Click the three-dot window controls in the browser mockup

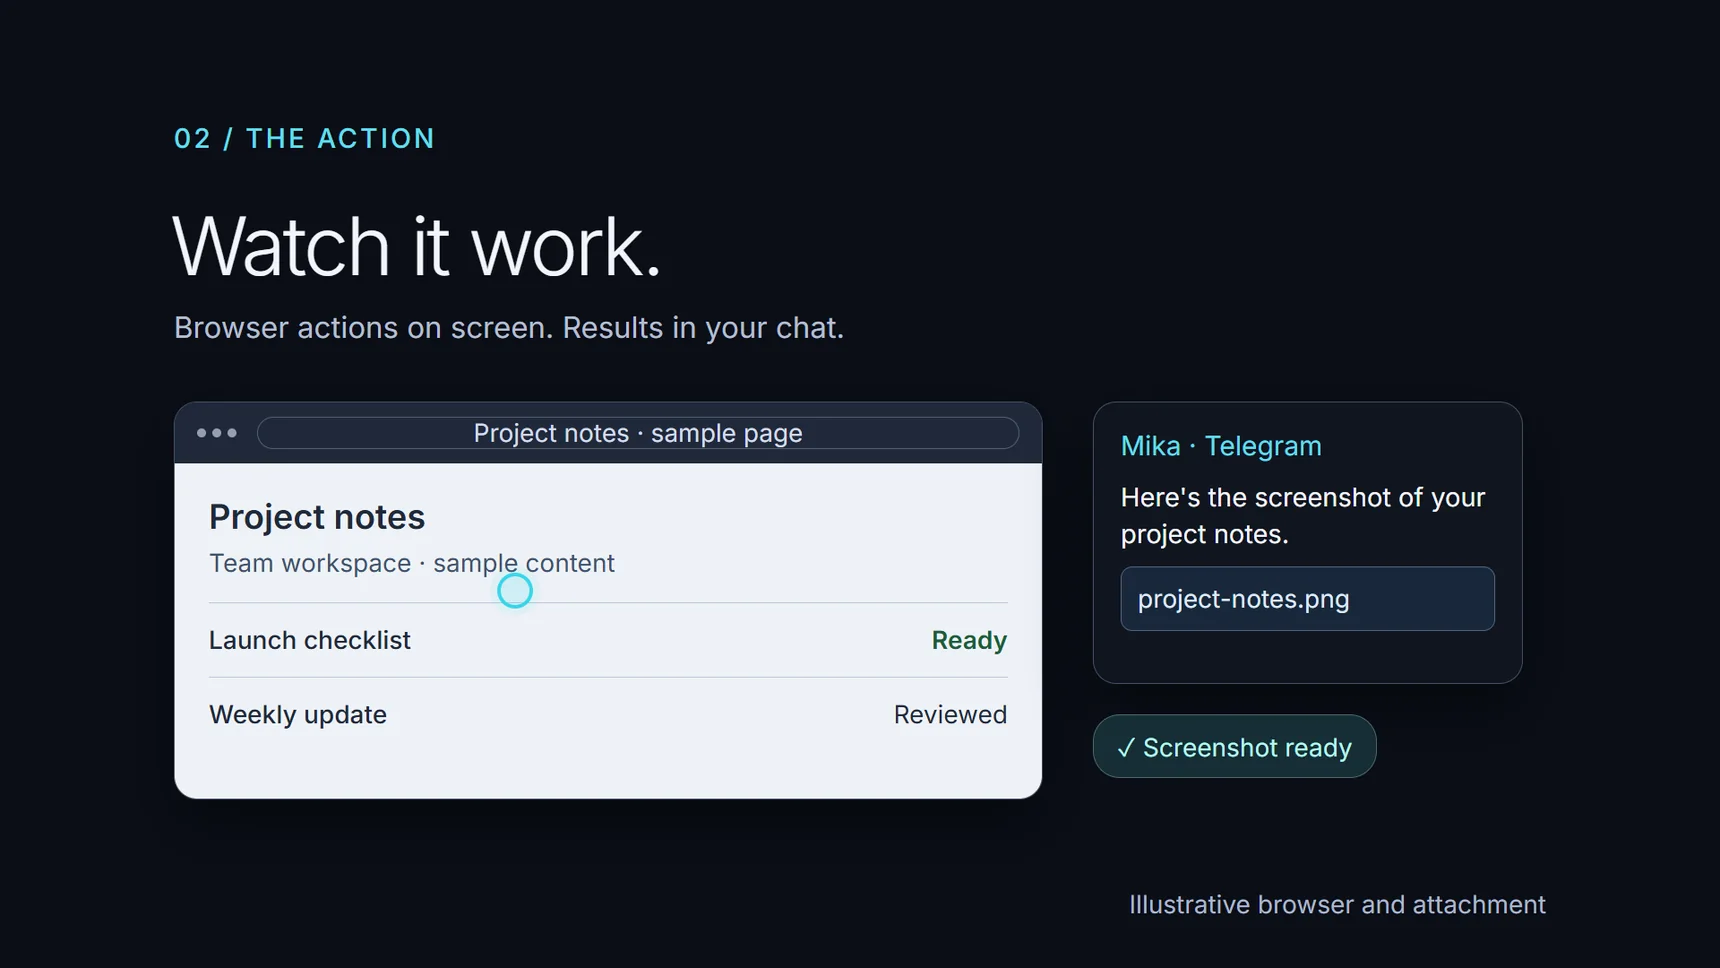217,433
